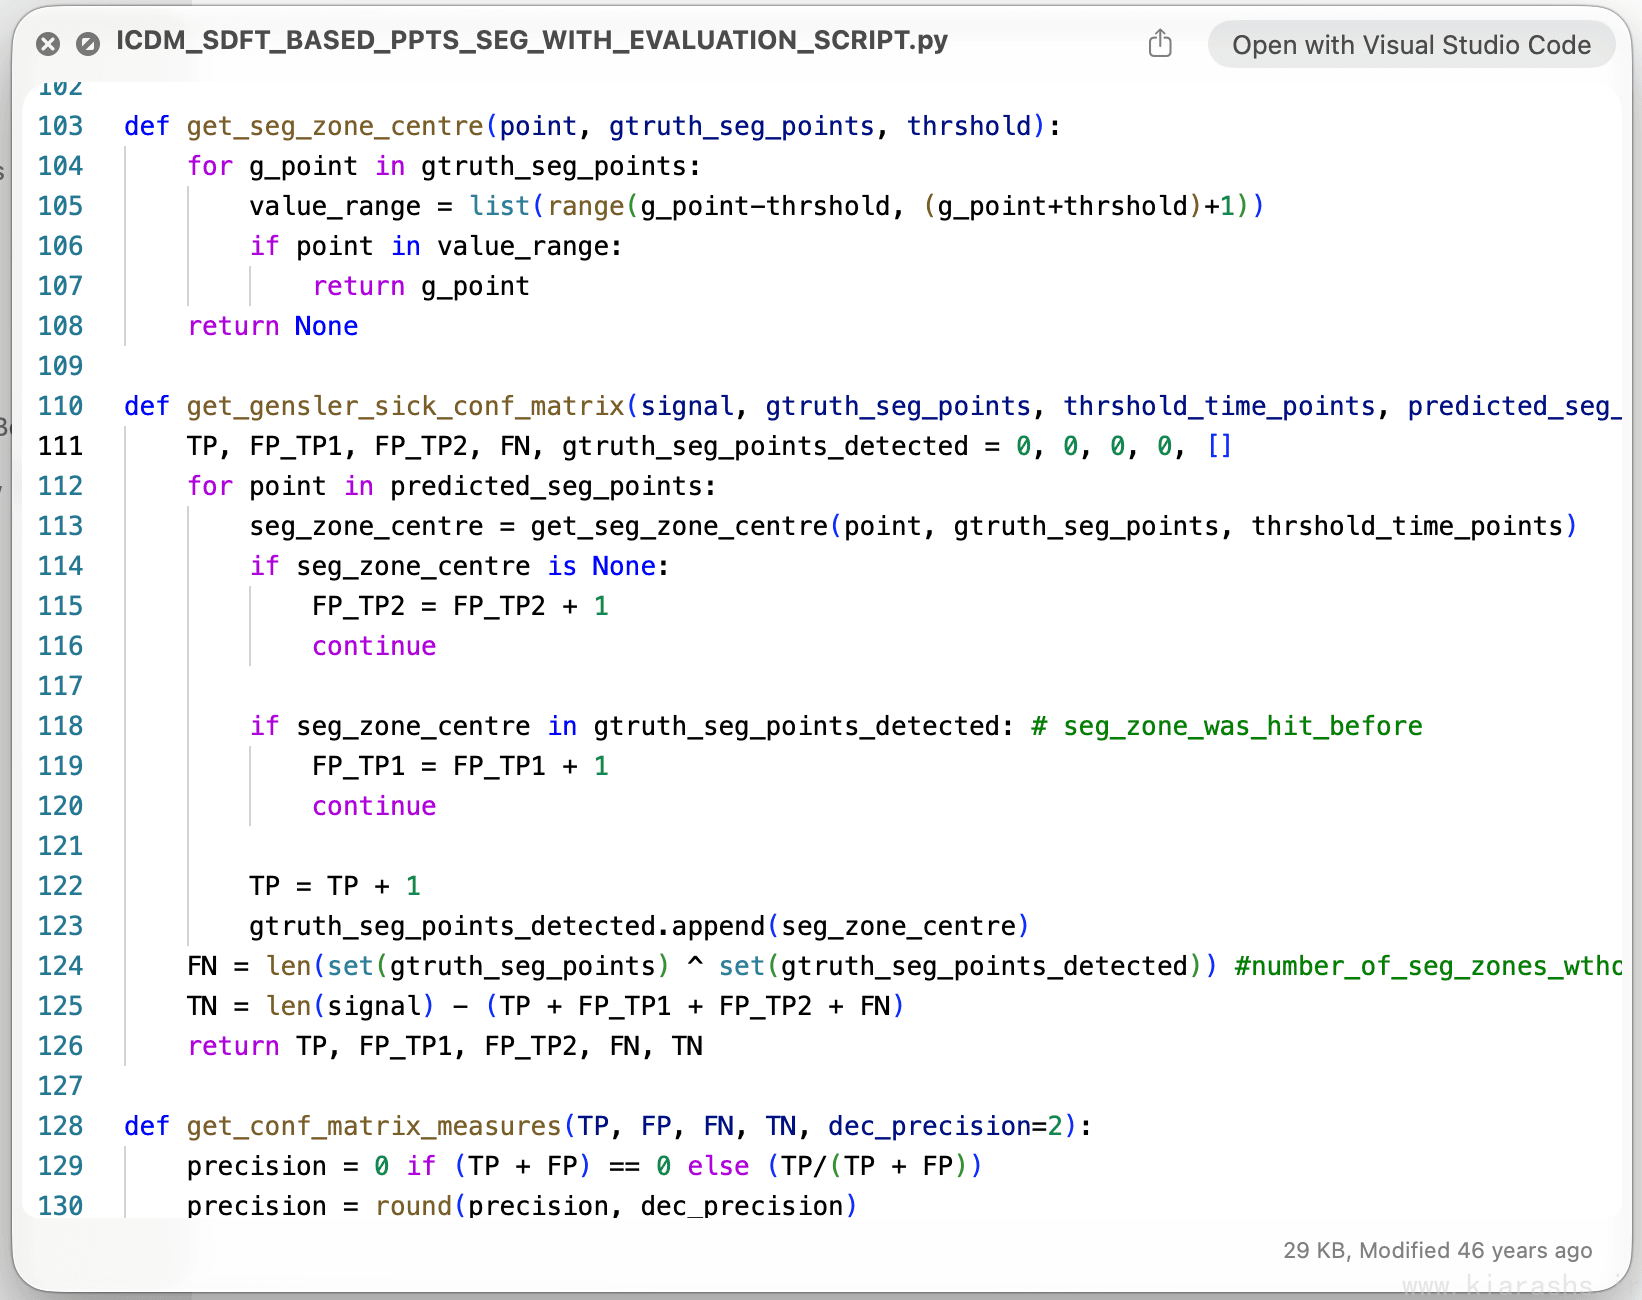Click '29 KB, Modified 46 years ago' status text
This screenshot has width=1642, height=1300.
point(1438,1250)
